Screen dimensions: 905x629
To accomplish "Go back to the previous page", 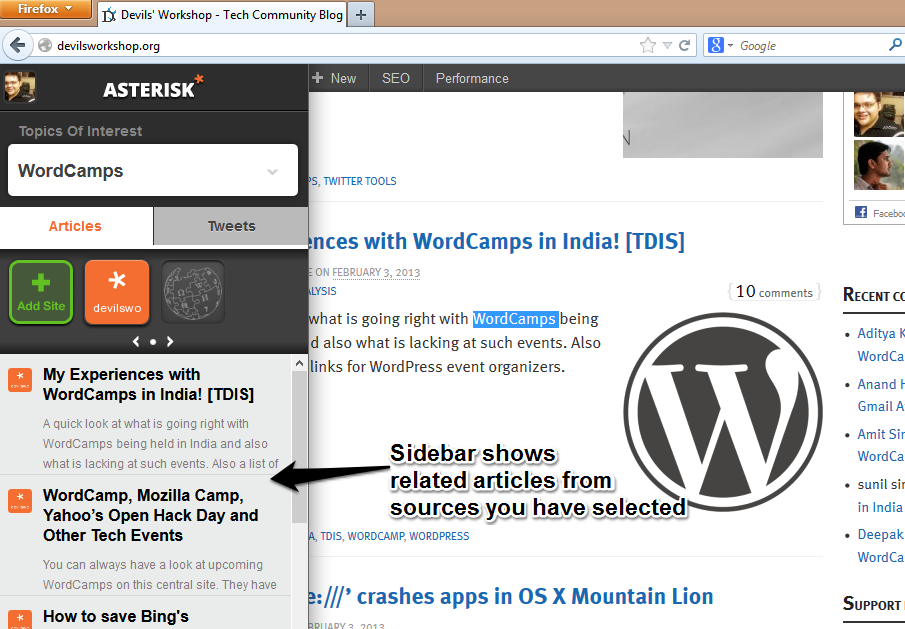I will click(x=18, y=45).
